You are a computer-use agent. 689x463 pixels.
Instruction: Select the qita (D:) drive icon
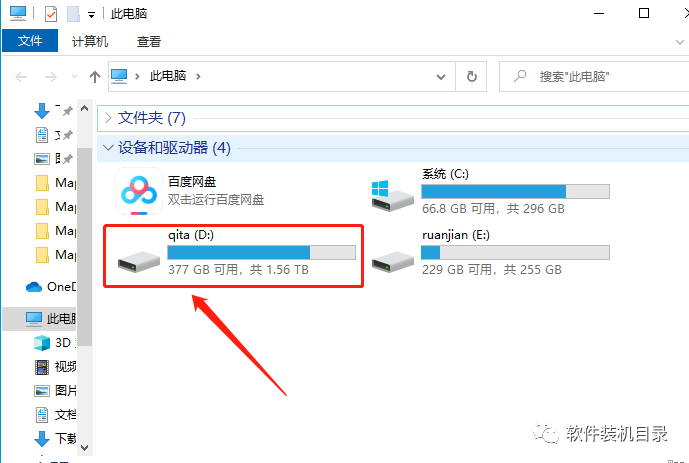(x=139, y=261)
